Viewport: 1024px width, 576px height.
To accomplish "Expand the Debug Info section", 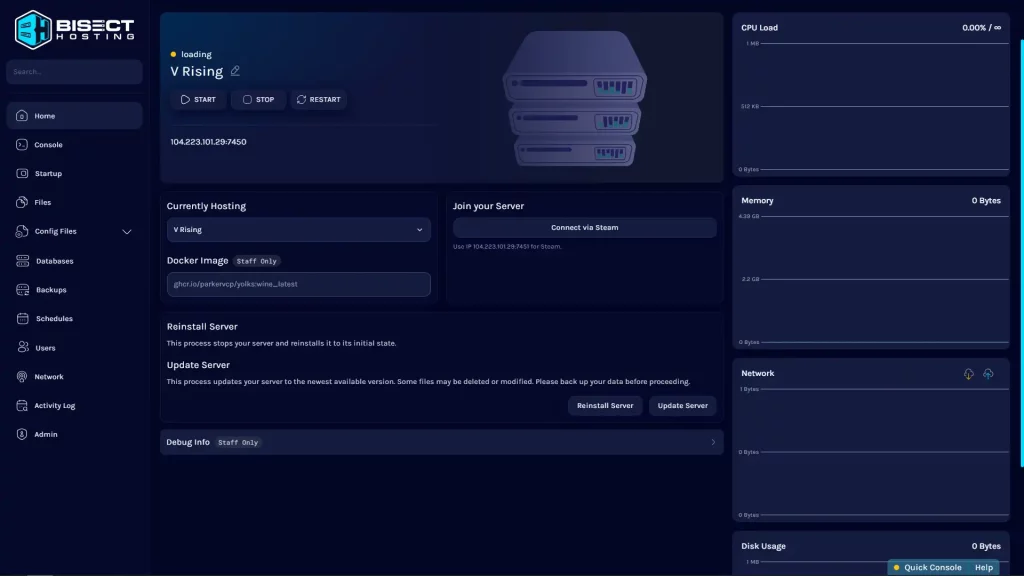I will [x=441, y=442].
